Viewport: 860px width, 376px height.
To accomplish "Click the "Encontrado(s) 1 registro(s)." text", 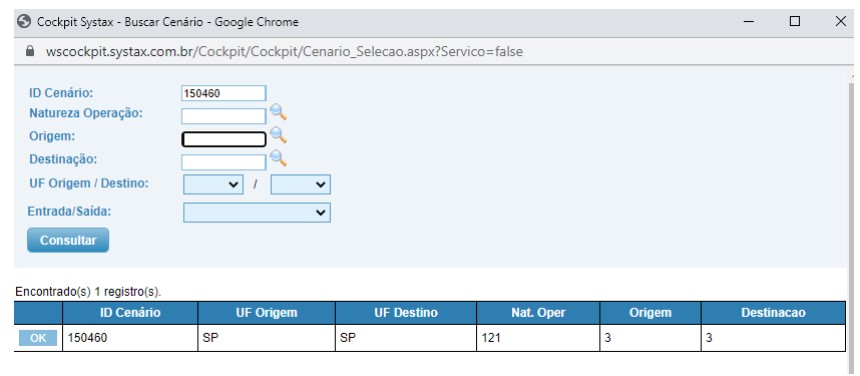I will tap(88, 292).
